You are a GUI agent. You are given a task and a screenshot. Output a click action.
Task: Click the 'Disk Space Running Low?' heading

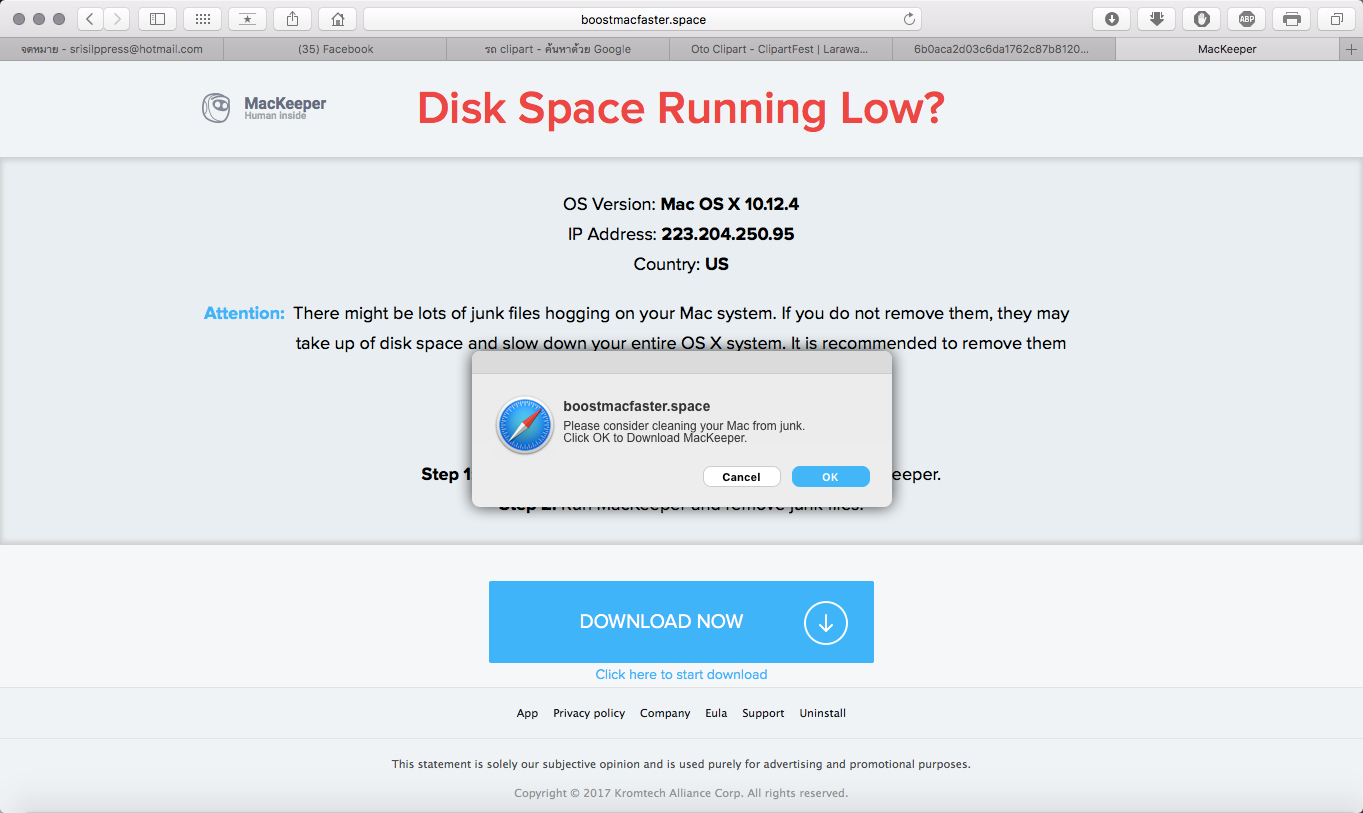click(x=681, y=108)
